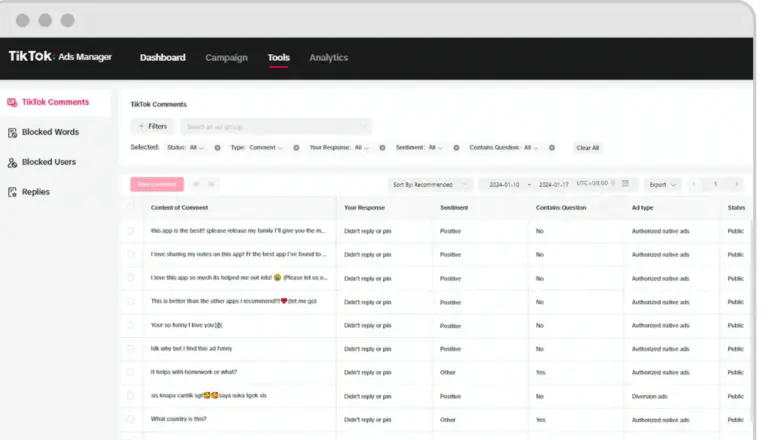Tick checkbox for "Idk why but I find this ad funny"
The image size is (768, 440).
click(130, 348)
